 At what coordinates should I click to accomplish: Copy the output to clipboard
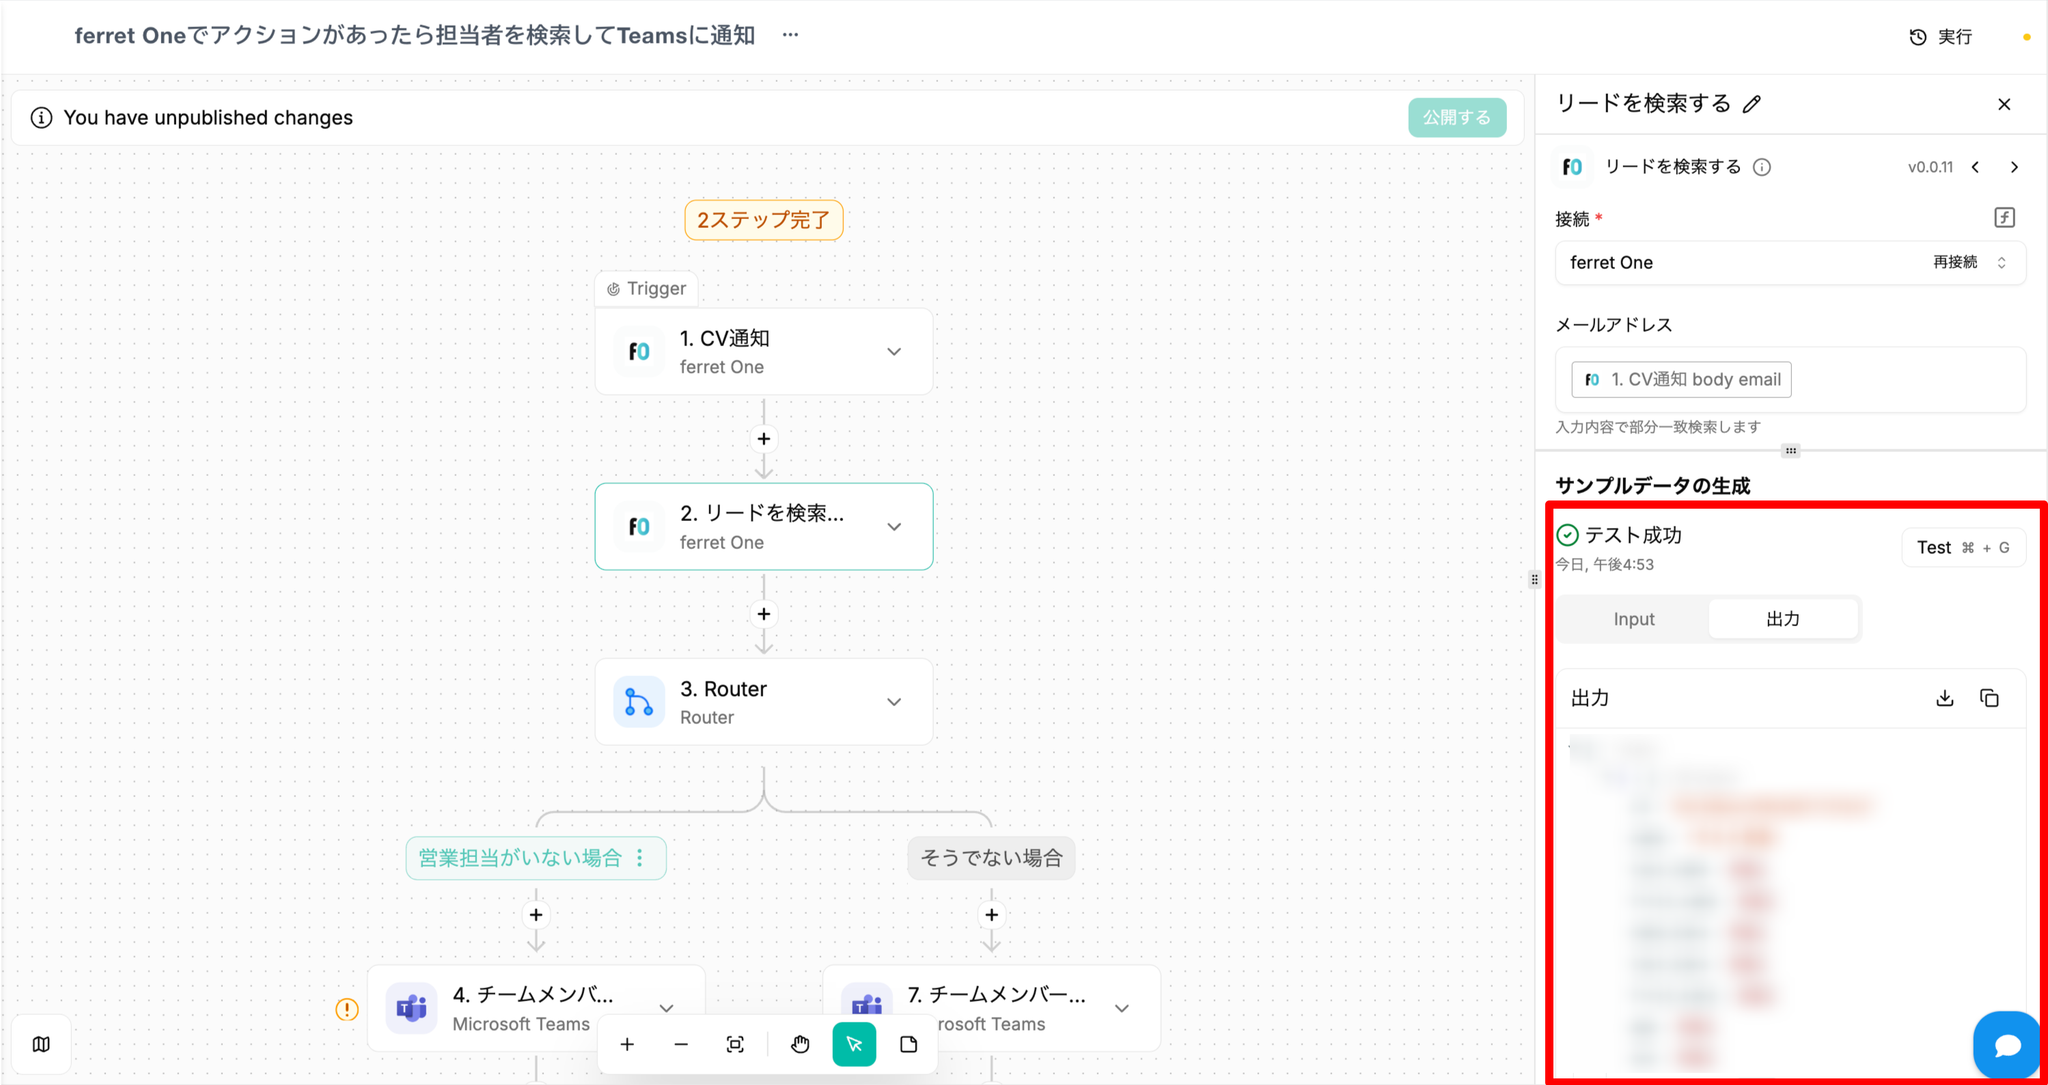click(1989, 698)
